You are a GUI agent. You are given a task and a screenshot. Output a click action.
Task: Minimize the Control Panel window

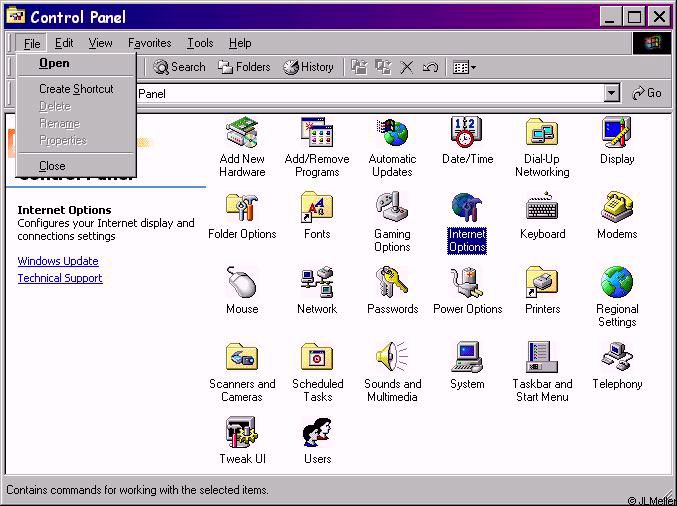point(610,17)
